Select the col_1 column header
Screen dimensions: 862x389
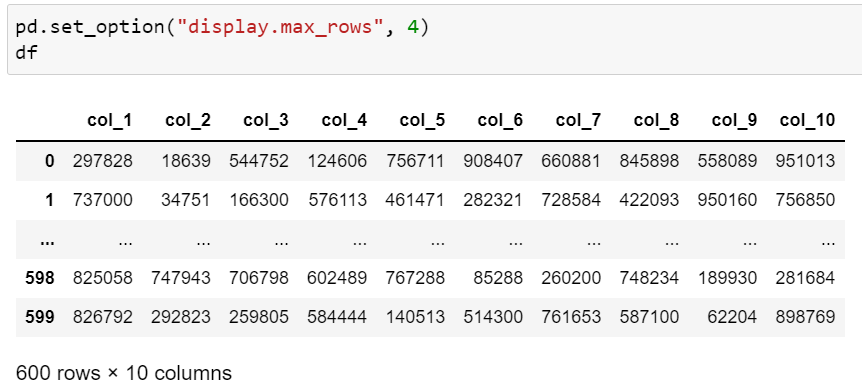109,120
